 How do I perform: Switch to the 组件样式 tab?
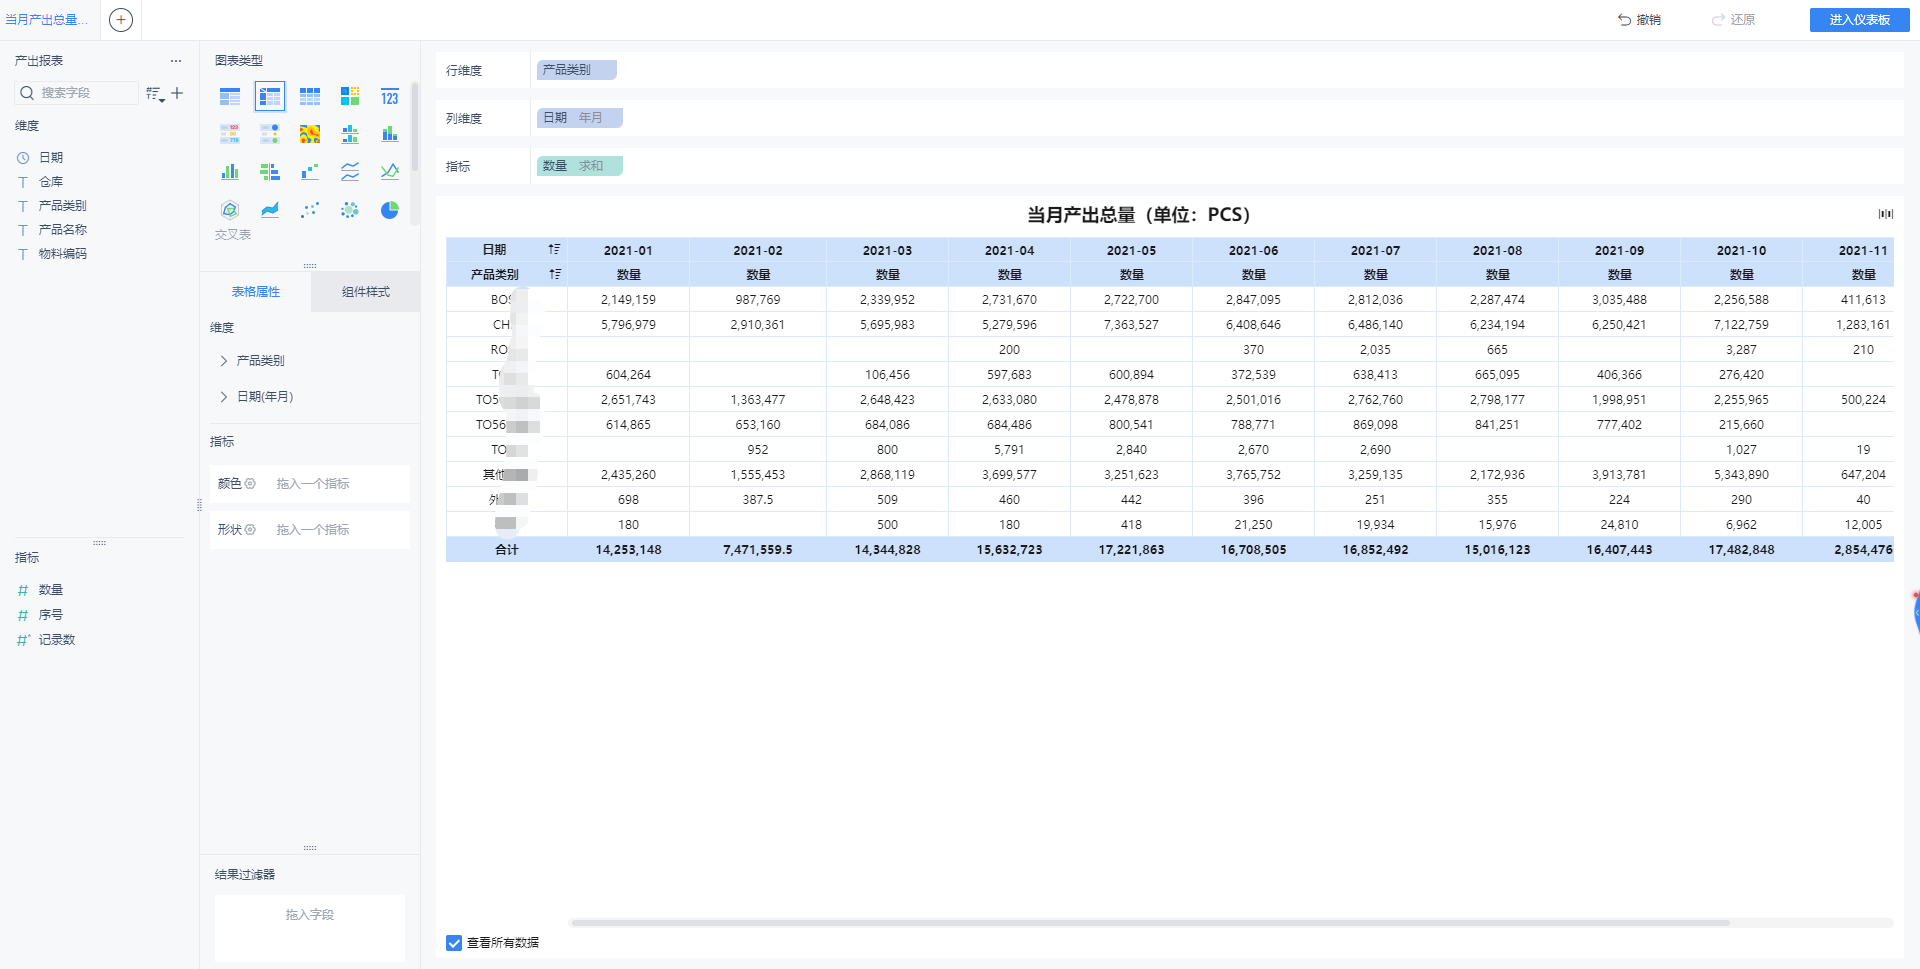click(366, 292)
